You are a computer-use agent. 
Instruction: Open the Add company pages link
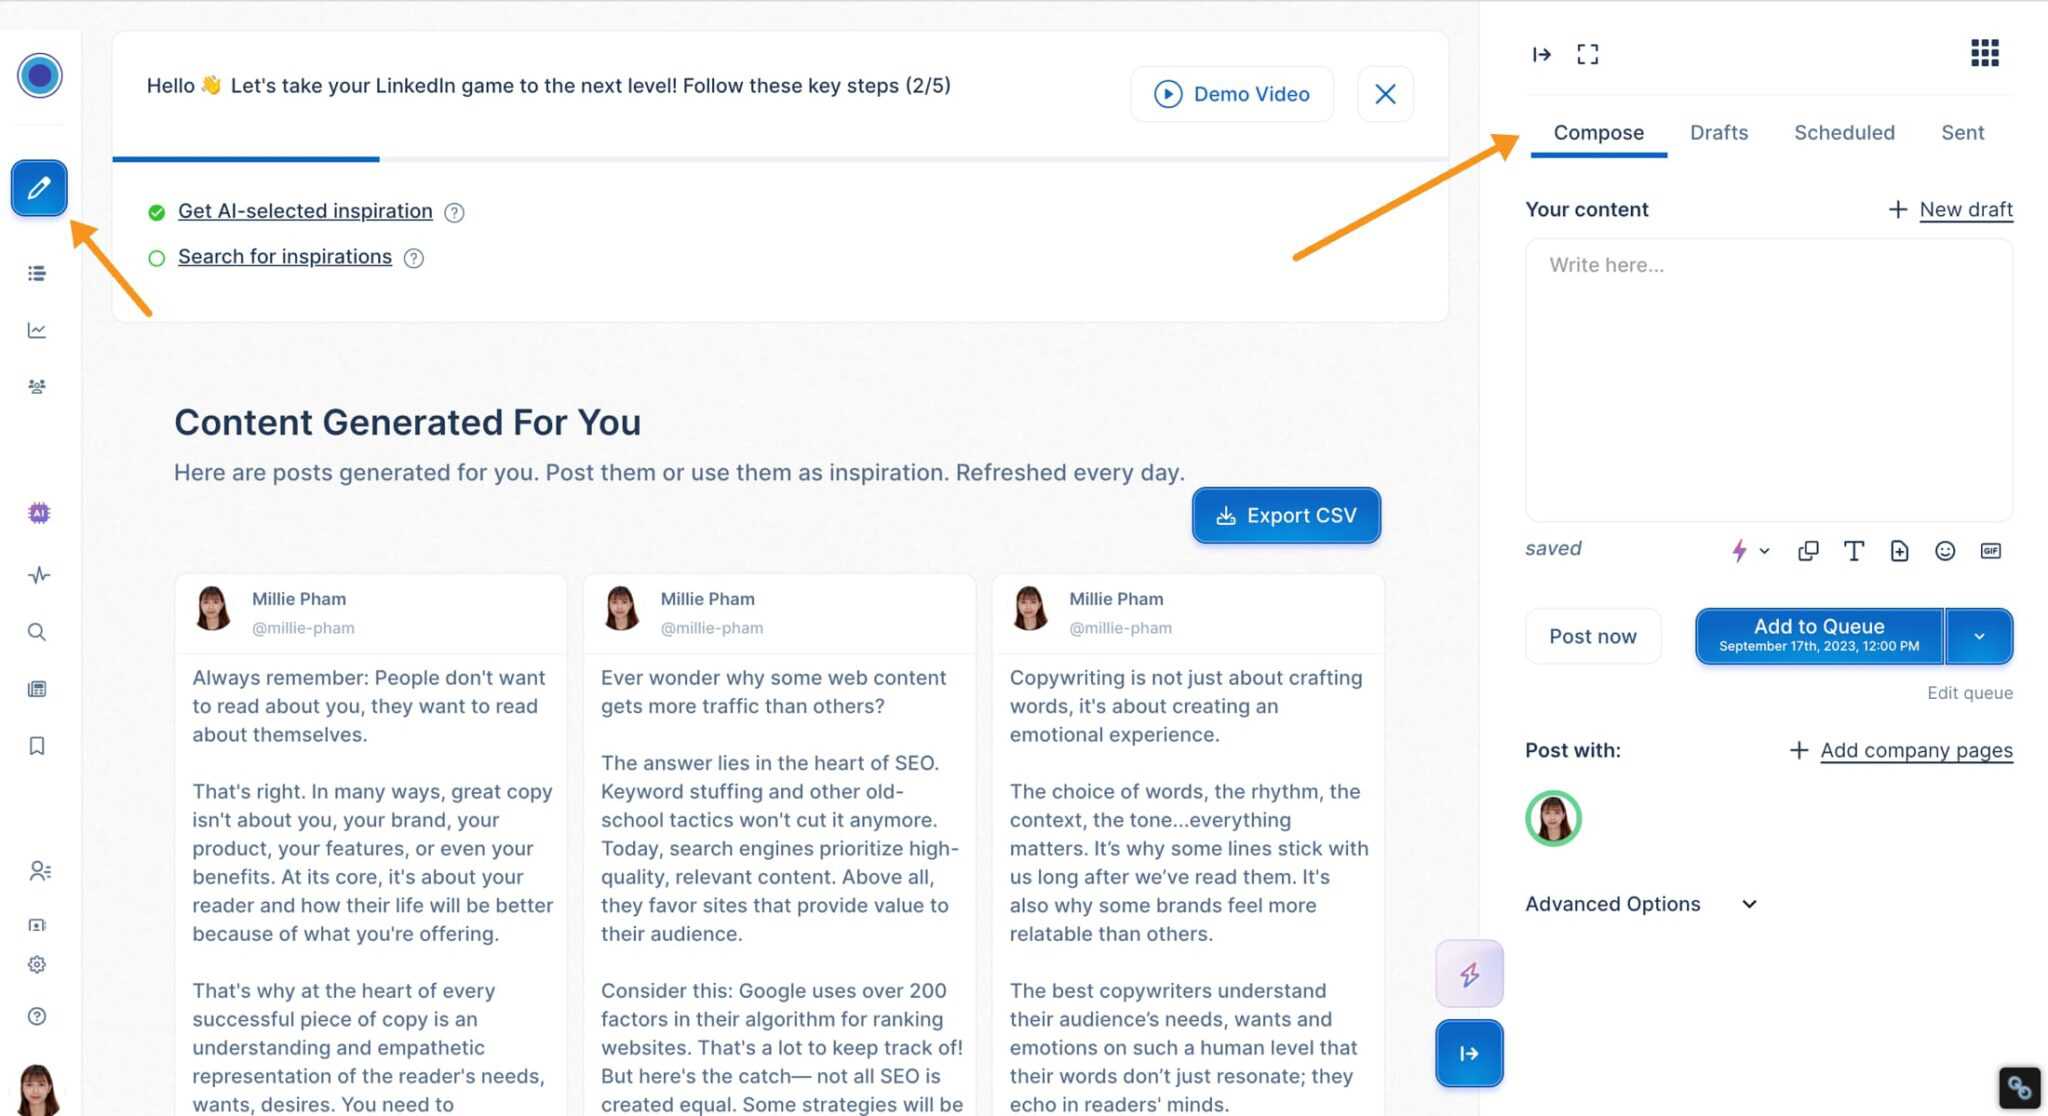coord(1916,750)
